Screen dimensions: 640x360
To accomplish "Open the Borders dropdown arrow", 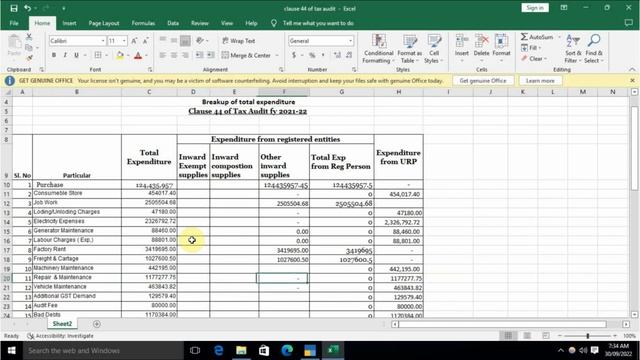I will 106,55.
